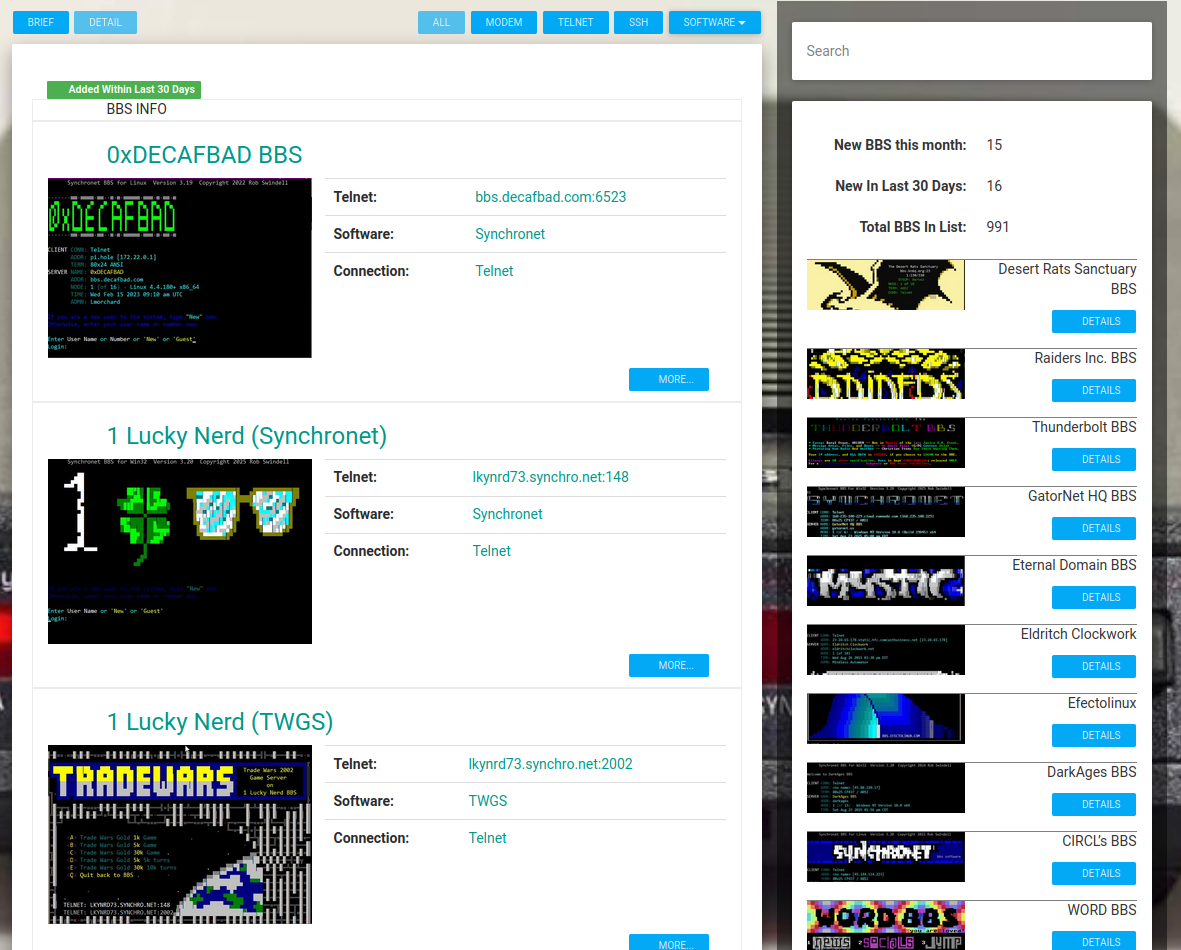The image size is (1181, 950).
Task: Open CIRCL's BBS thumbnail
Action: coord(886,857)
